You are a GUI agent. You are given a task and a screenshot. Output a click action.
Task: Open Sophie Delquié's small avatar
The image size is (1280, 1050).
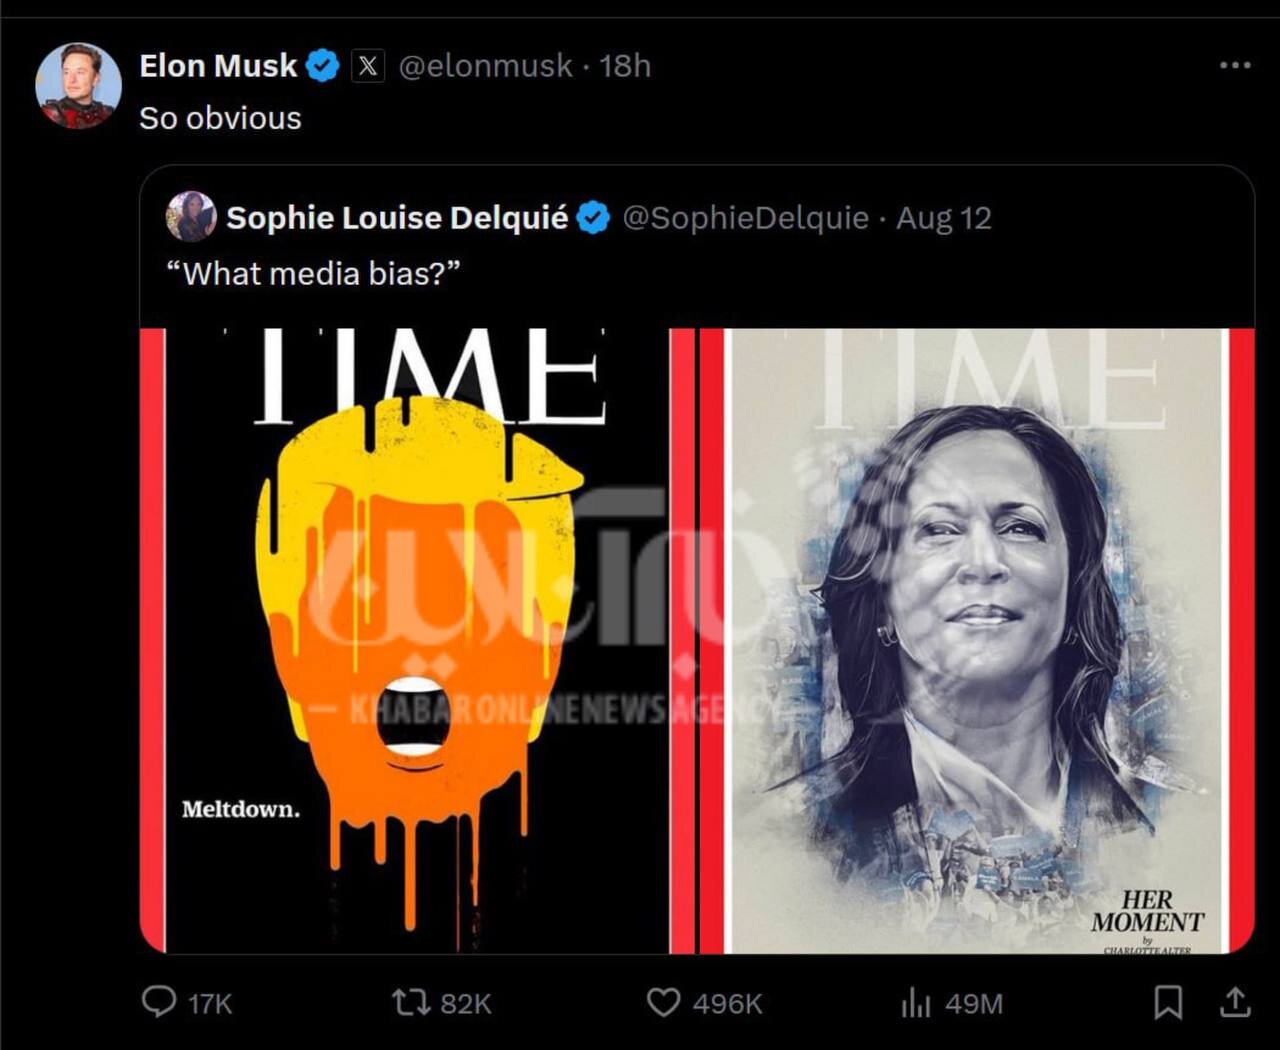191,217
